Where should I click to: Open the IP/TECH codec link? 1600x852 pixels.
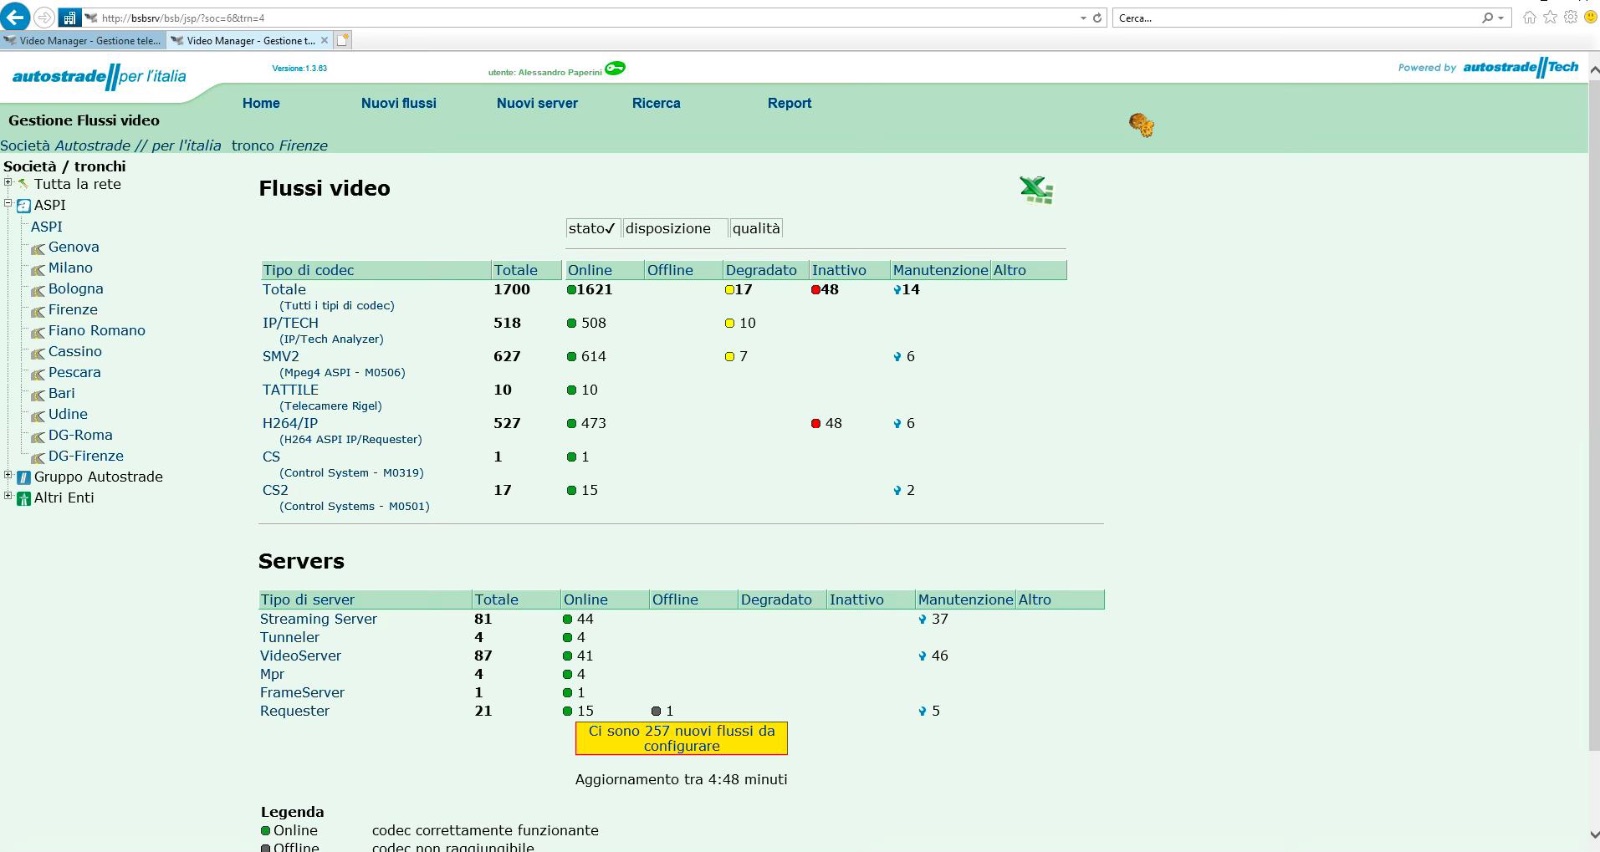(x=290, y=323)
